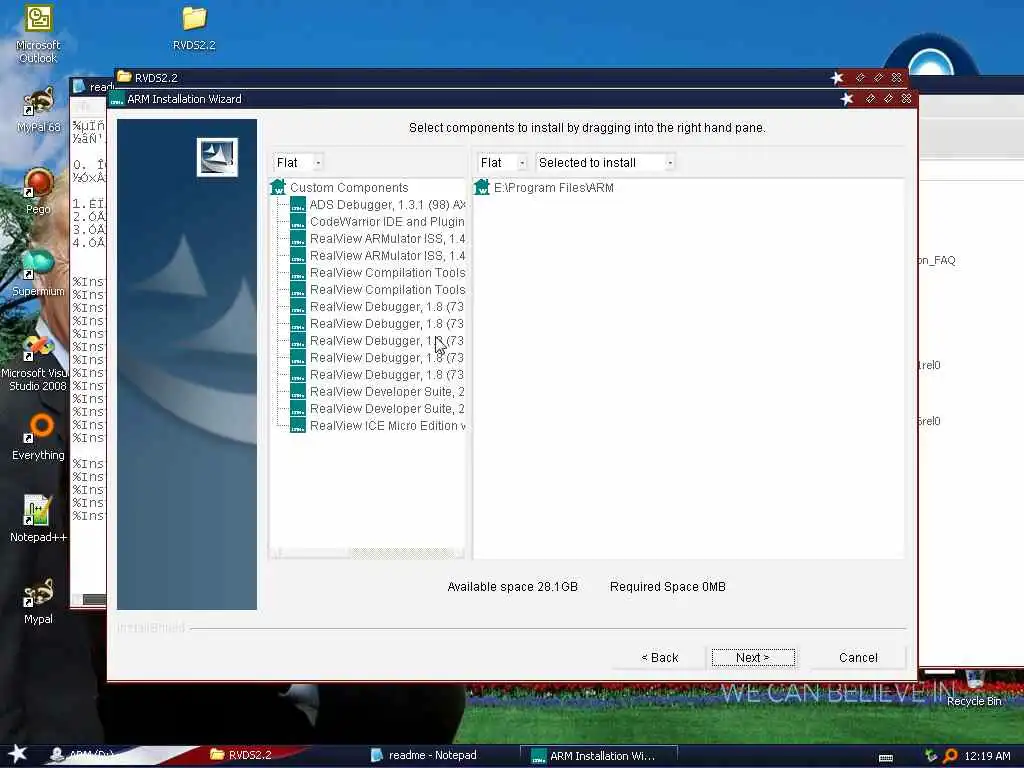This screenshot has width=1024, height=768.
Task: Click the ARM wizard logo thumbnail
Action: coord(217,157)
